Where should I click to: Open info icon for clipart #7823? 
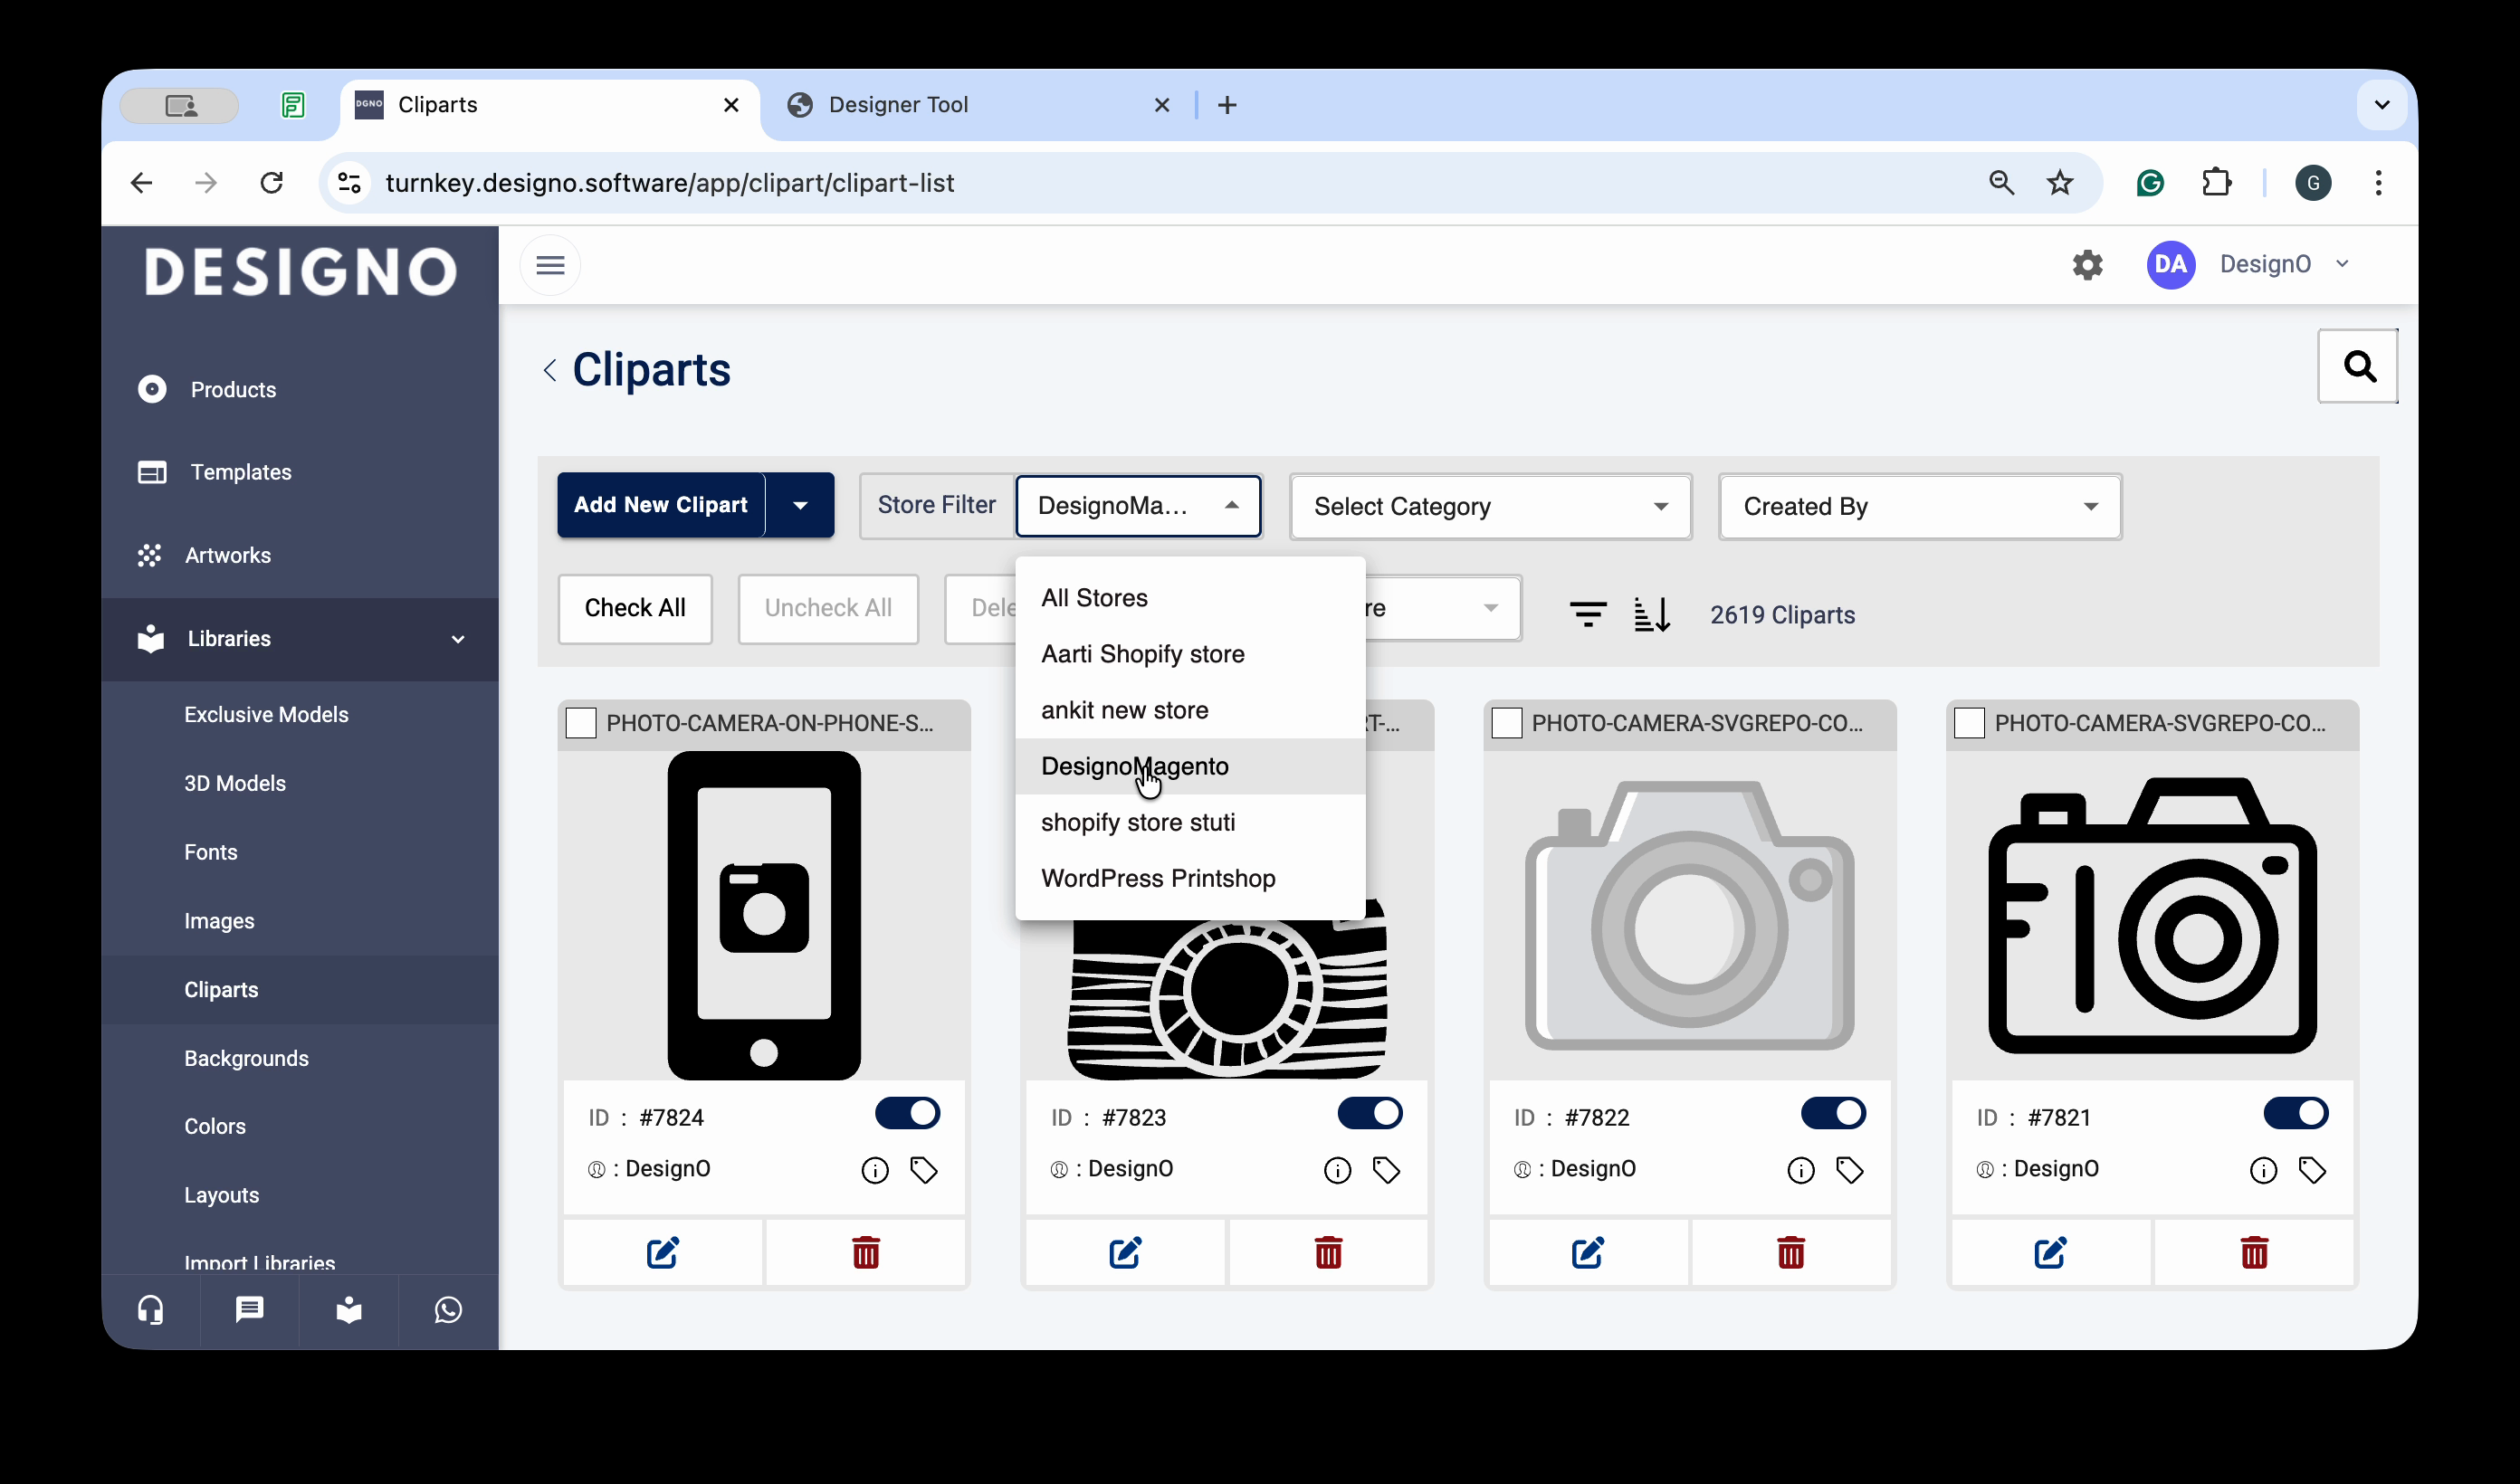point(1337,1170)
